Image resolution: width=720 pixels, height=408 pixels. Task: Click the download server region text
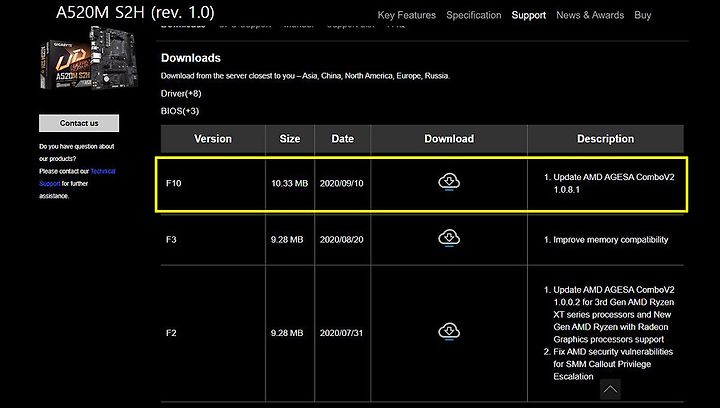click(x=305, y=76)
